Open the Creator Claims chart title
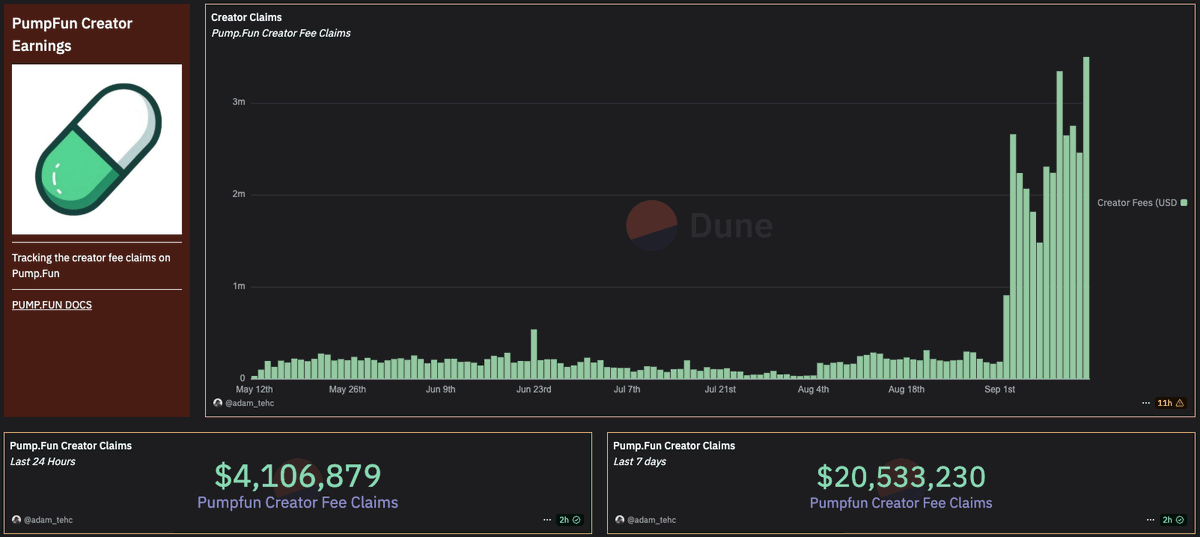Screen dimensions: 1200x537 tap(246, 17)
